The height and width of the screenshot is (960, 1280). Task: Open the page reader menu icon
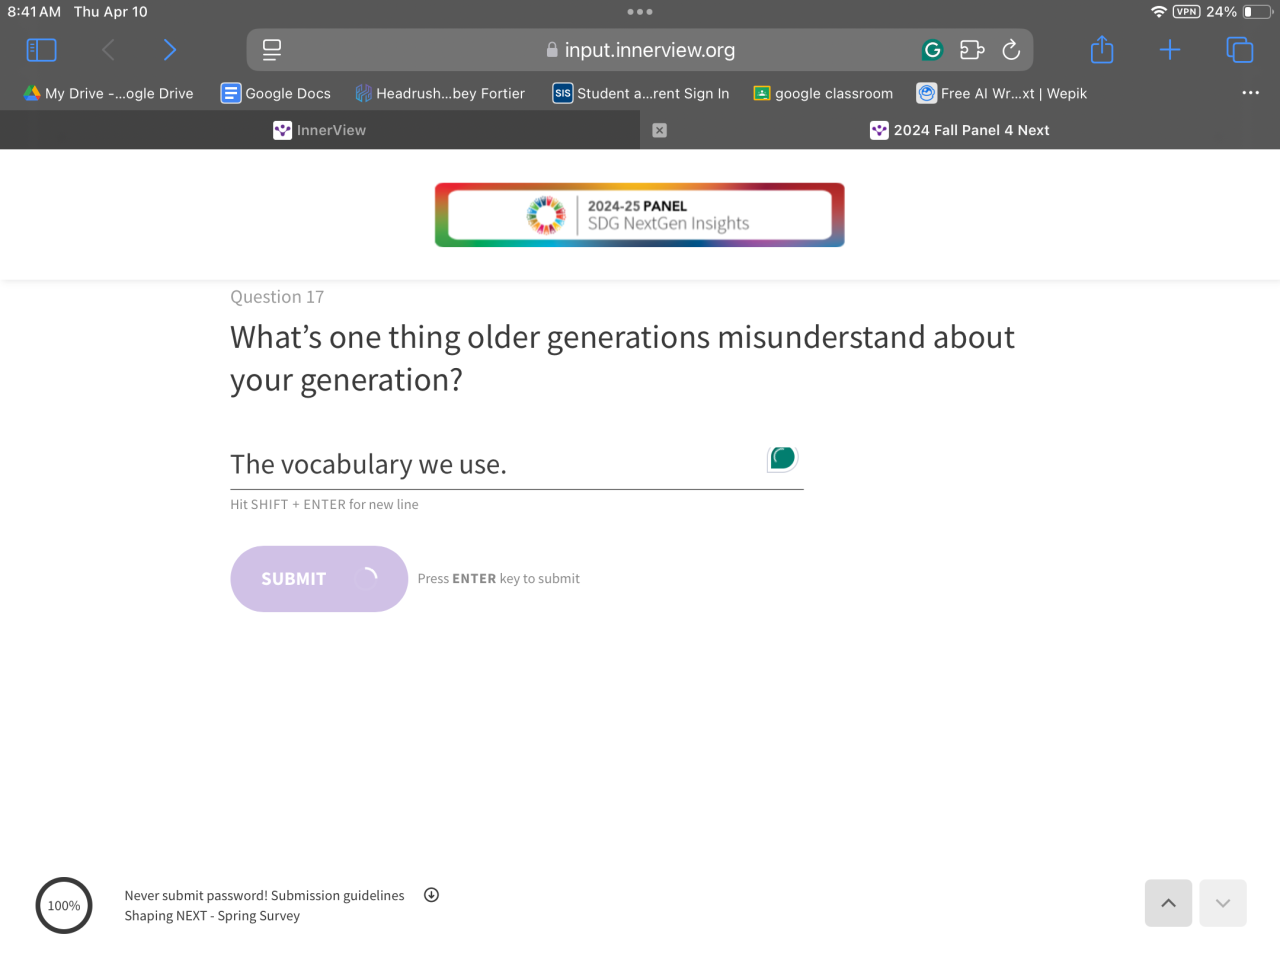[x=272, y=50]
